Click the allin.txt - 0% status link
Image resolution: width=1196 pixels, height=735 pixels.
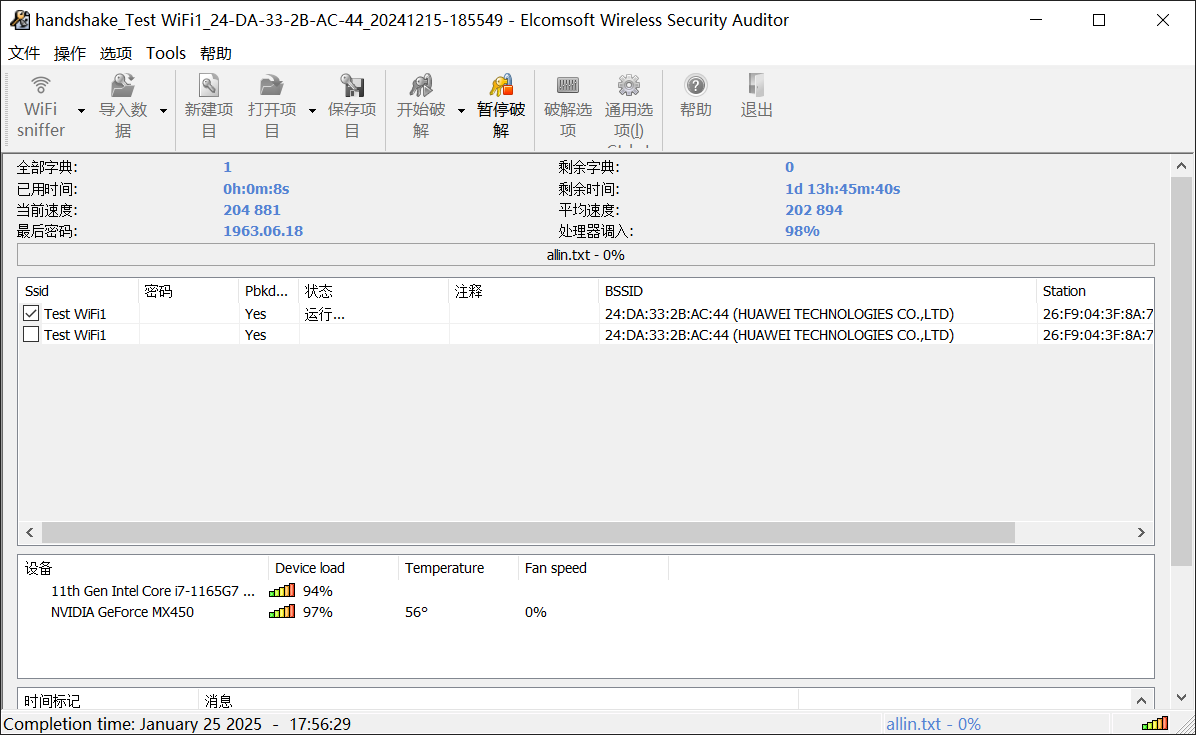tap(933, 723)
